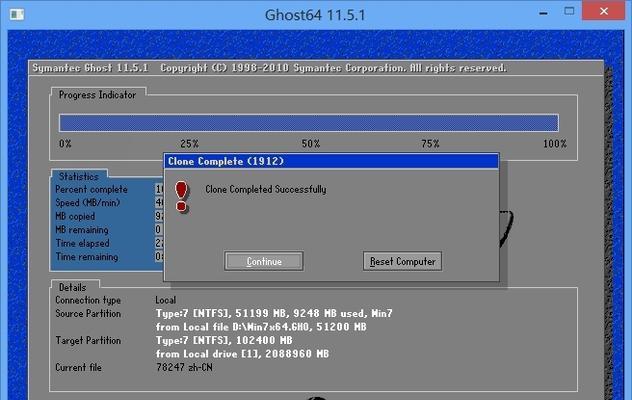This screenshot has width=632, height=400.
Task: Click the 0% progress scale mark
Action: pos(65,144)
